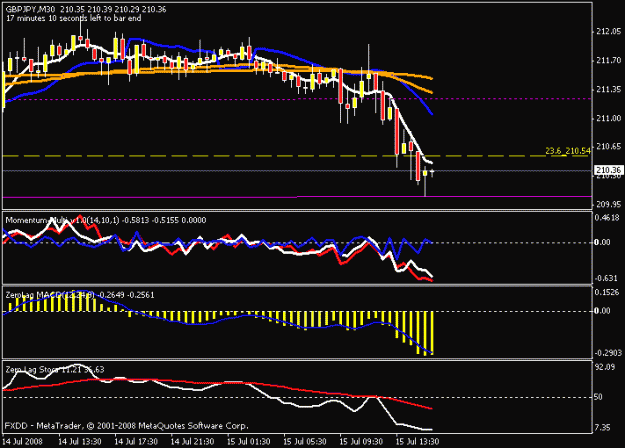Click the 211.00 price scale value
This screenshot has height=448, width=625.
[608, 118]
